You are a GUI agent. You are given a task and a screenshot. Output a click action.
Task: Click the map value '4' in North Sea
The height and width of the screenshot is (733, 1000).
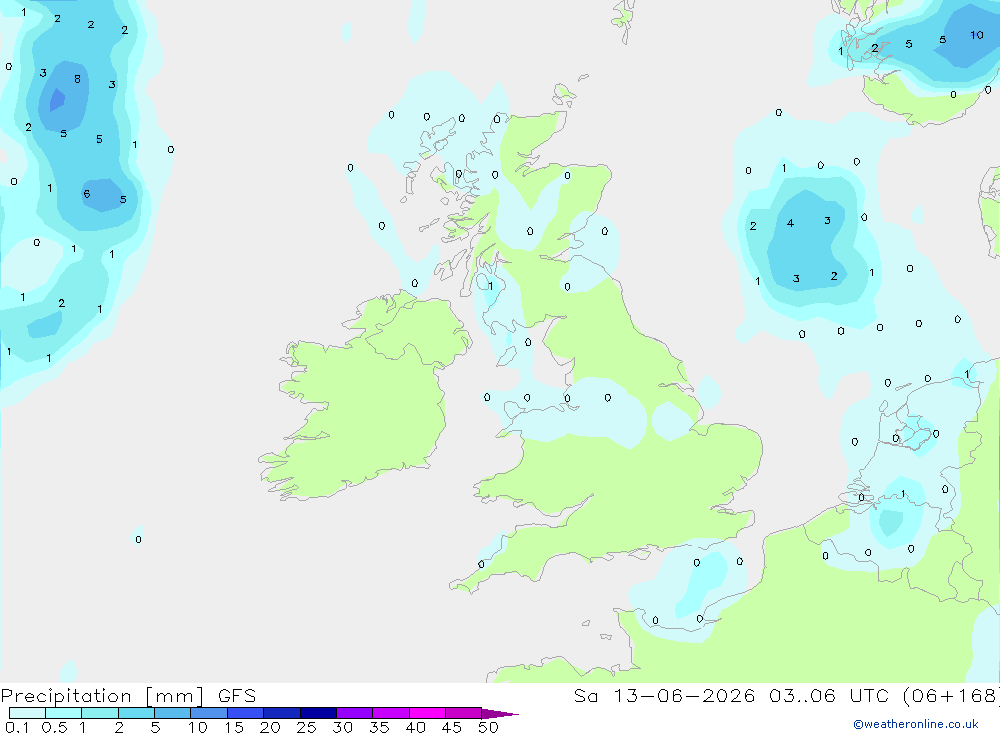coord(790,223)
